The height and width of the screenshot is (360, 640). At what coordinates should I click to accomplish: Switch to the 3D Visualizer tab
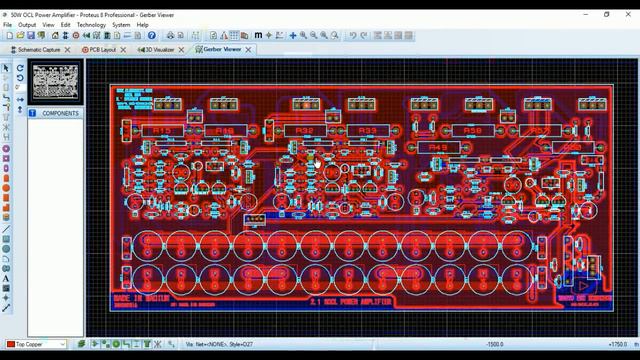click(x=156, y=49)
